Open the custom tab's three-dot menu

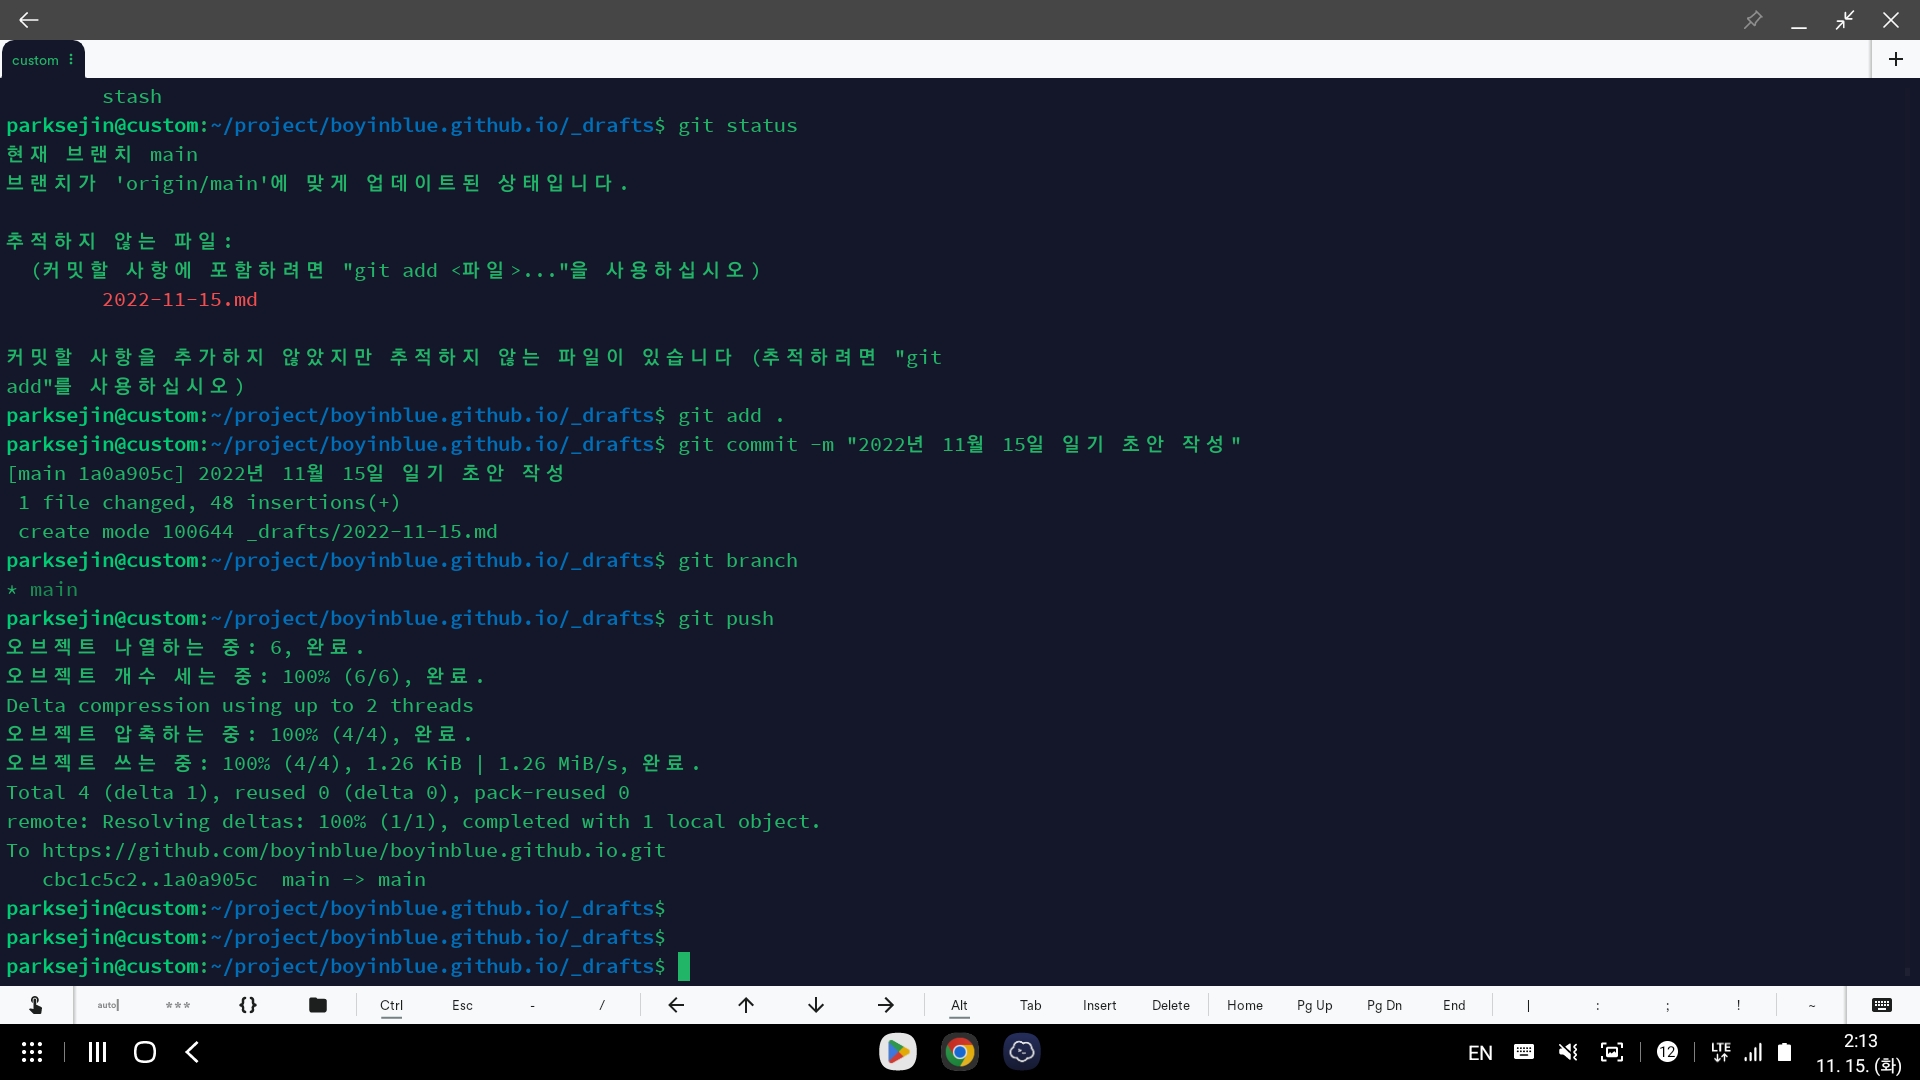coord(71,60)
